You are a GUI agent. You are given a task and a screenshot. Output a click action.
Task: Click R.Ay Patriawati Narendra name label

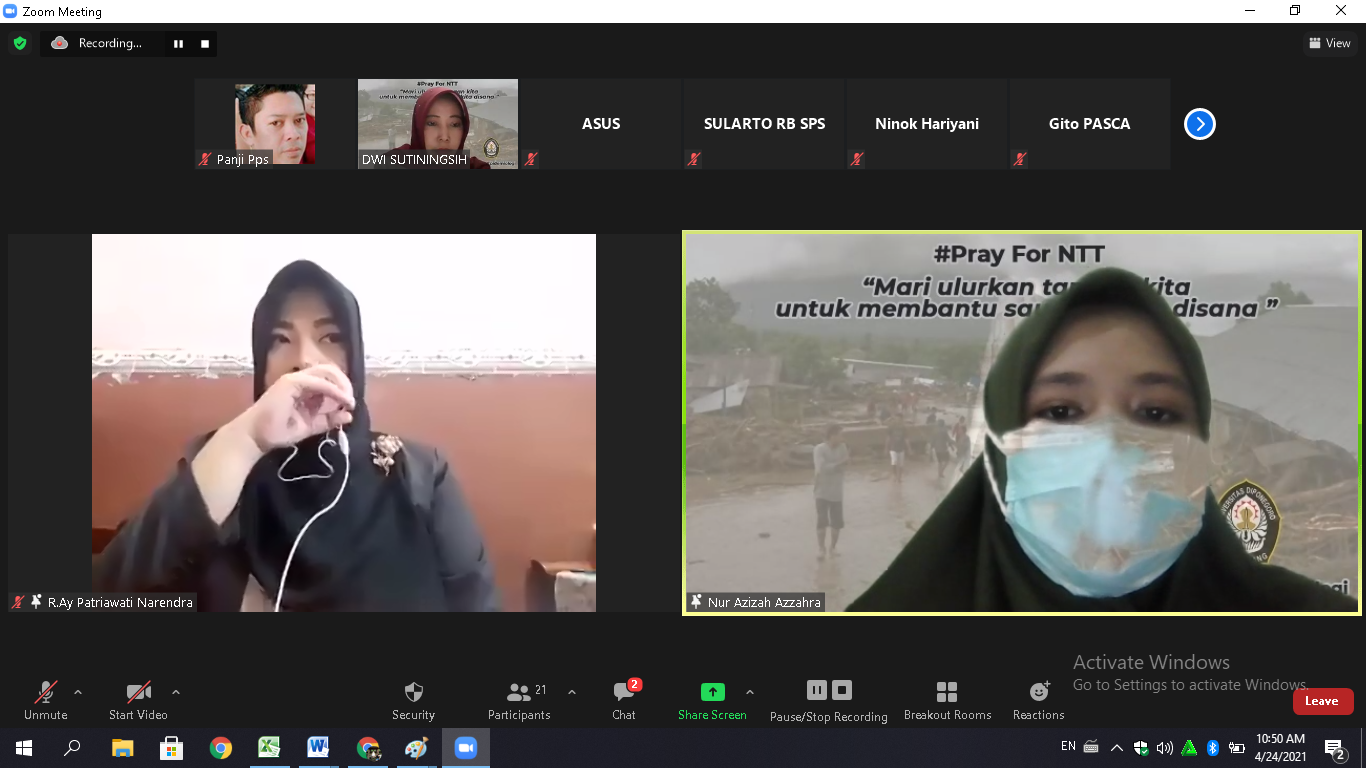(x=120, y=602)
